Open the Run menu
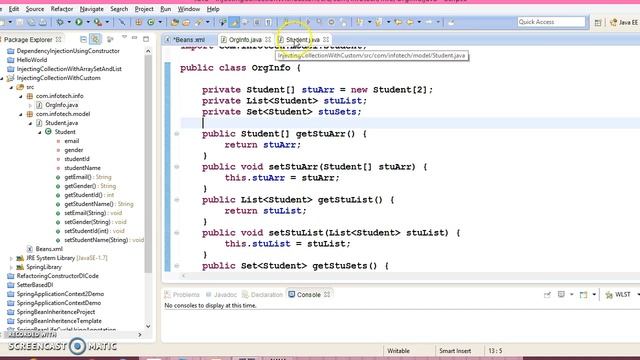Viewport: 640px width, 360px height. (165, 9)
